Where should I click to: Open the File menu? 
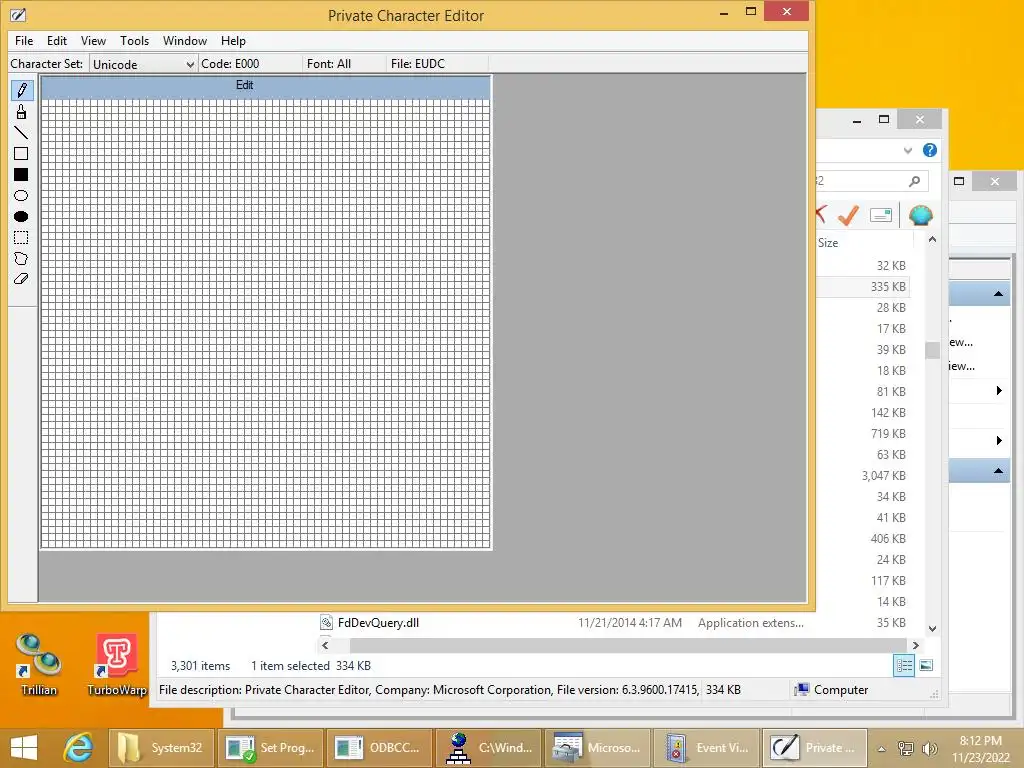(24, 40)
